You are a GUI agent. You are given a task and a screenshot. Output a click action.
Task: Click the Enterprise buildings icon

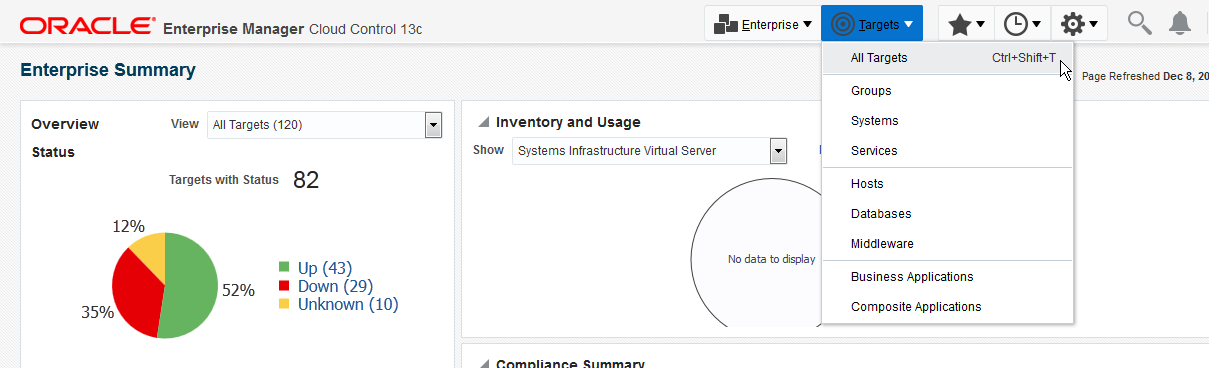(726, 24)
